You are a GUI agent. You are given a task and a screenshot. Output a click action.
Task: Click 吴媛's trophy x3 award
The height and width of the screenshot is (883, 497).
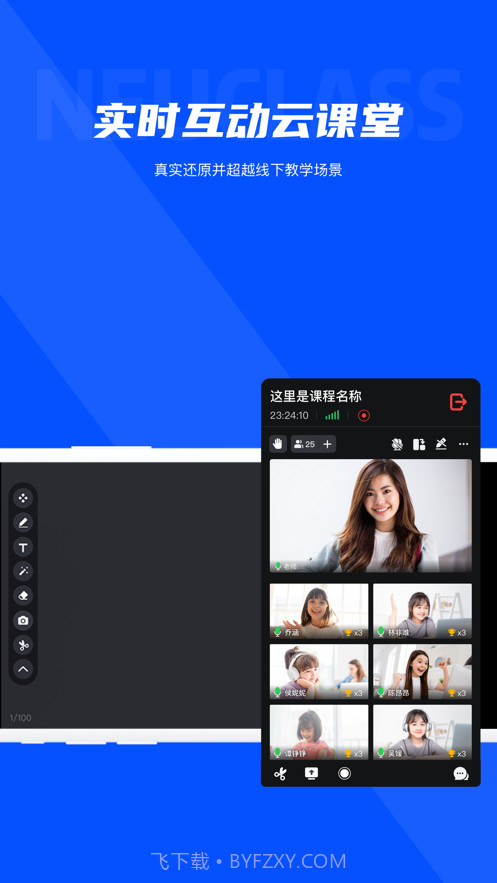[457, 753]
